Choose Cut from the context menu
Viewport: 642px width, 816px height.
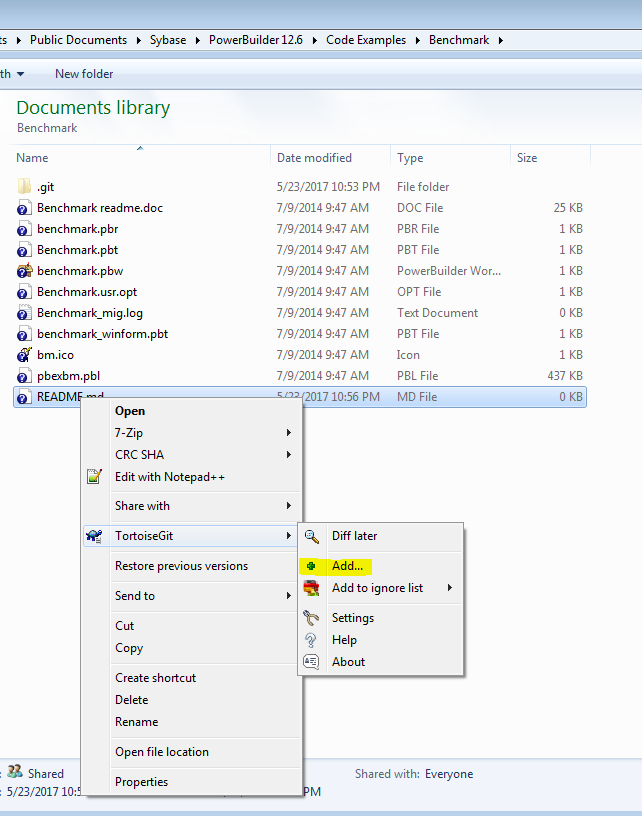(124, 626)
